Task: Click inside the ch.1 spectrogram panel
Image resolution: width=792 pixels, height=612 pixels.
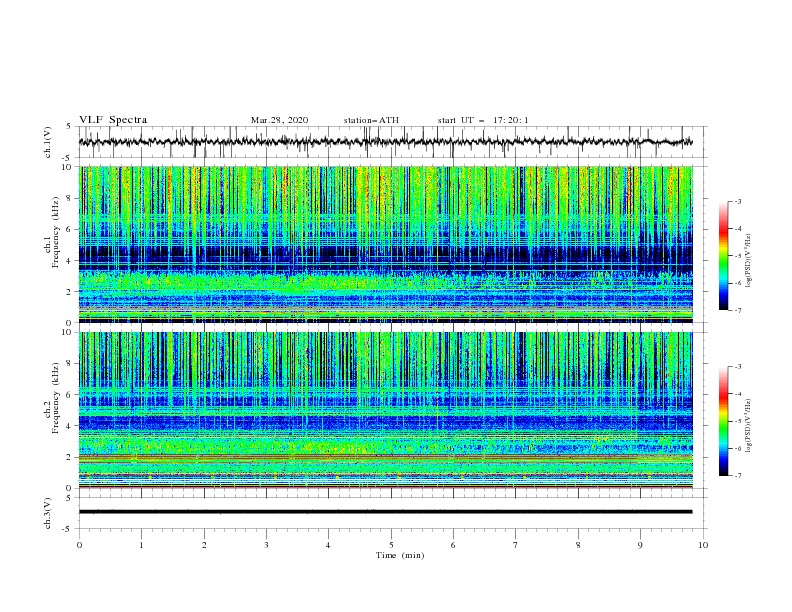Action: point(385,244)
